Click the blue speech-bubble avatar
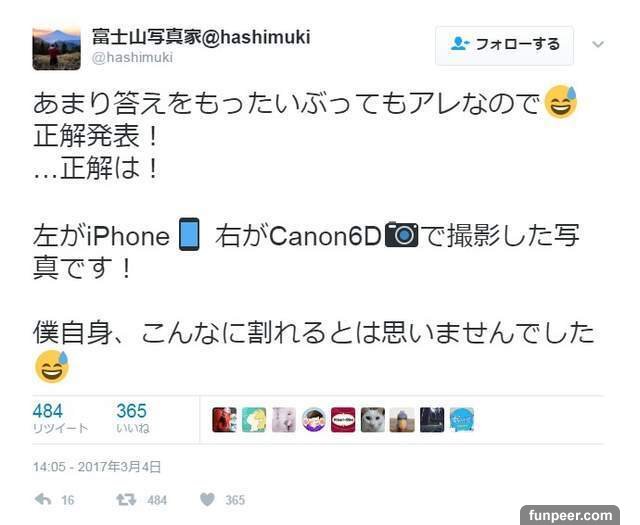 pyautogui.click(x=462, y=420)
